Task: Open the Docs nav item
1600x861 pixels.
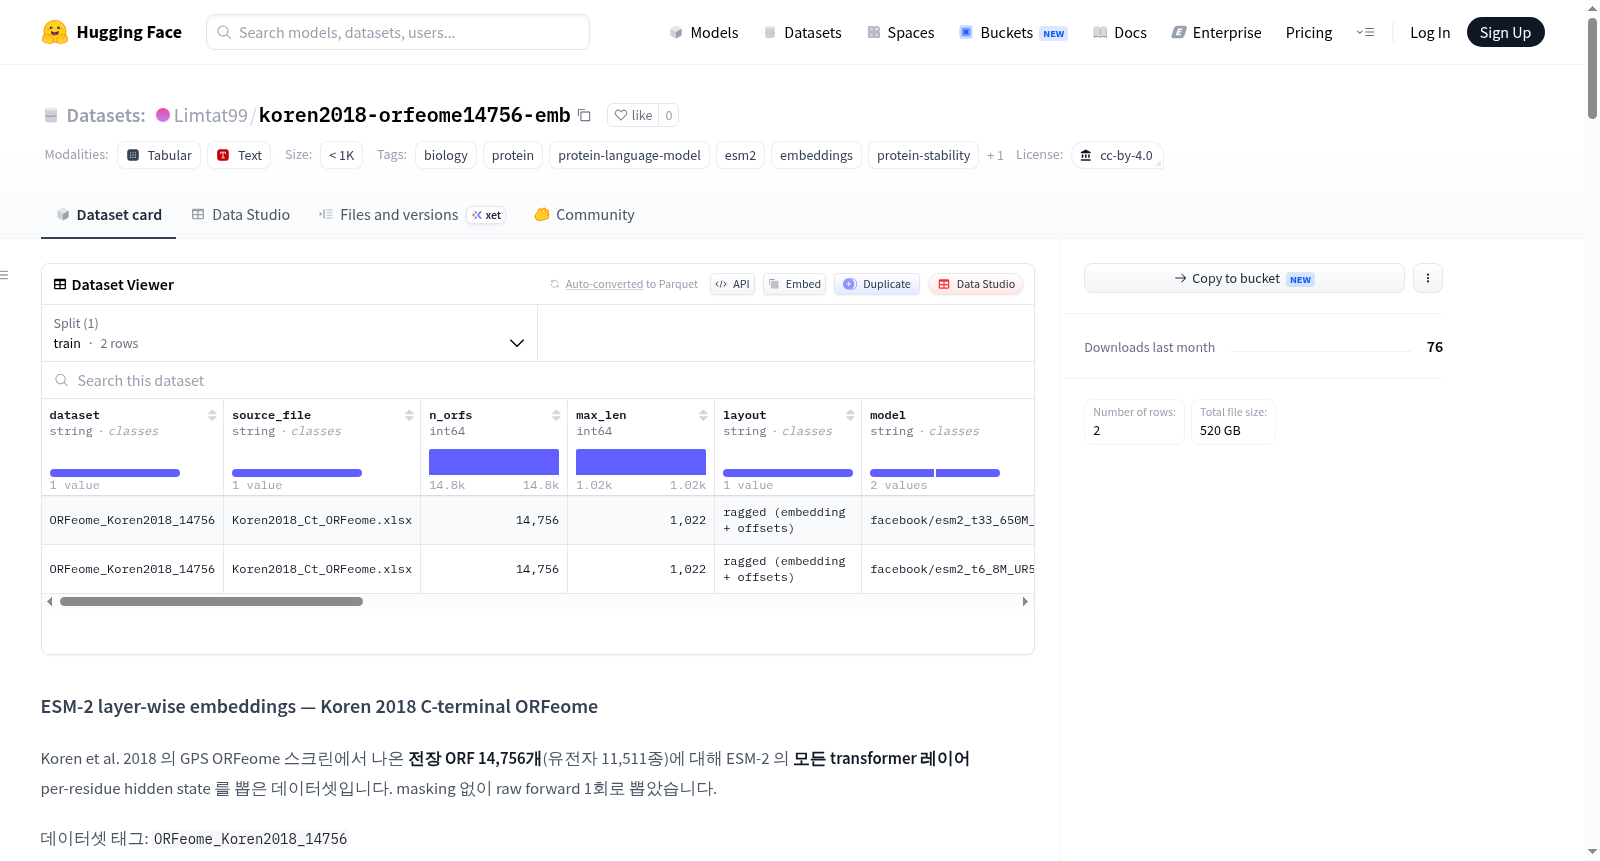Action: 1120,32
